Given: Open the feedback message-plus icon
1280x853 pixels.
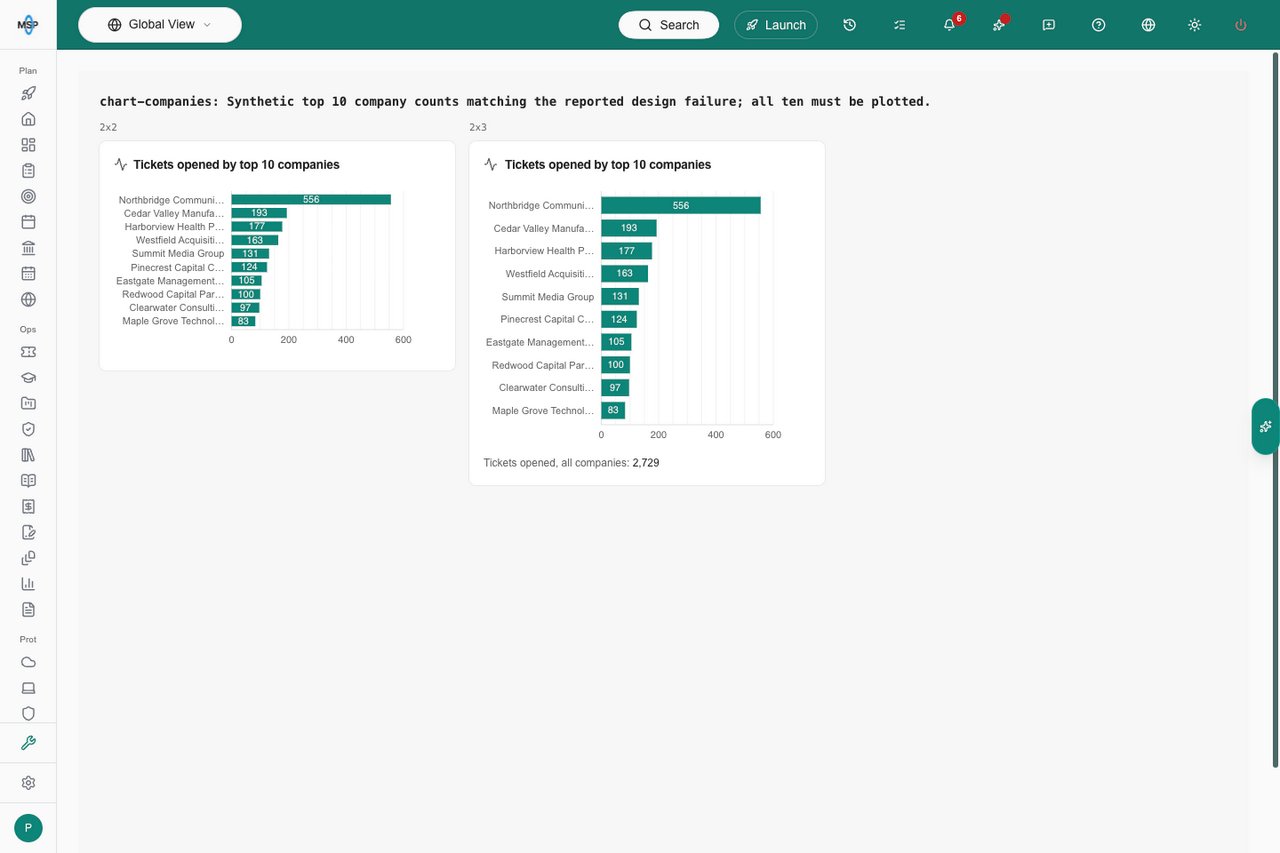Looking at the screenshot, I should tap(1049, 25).
